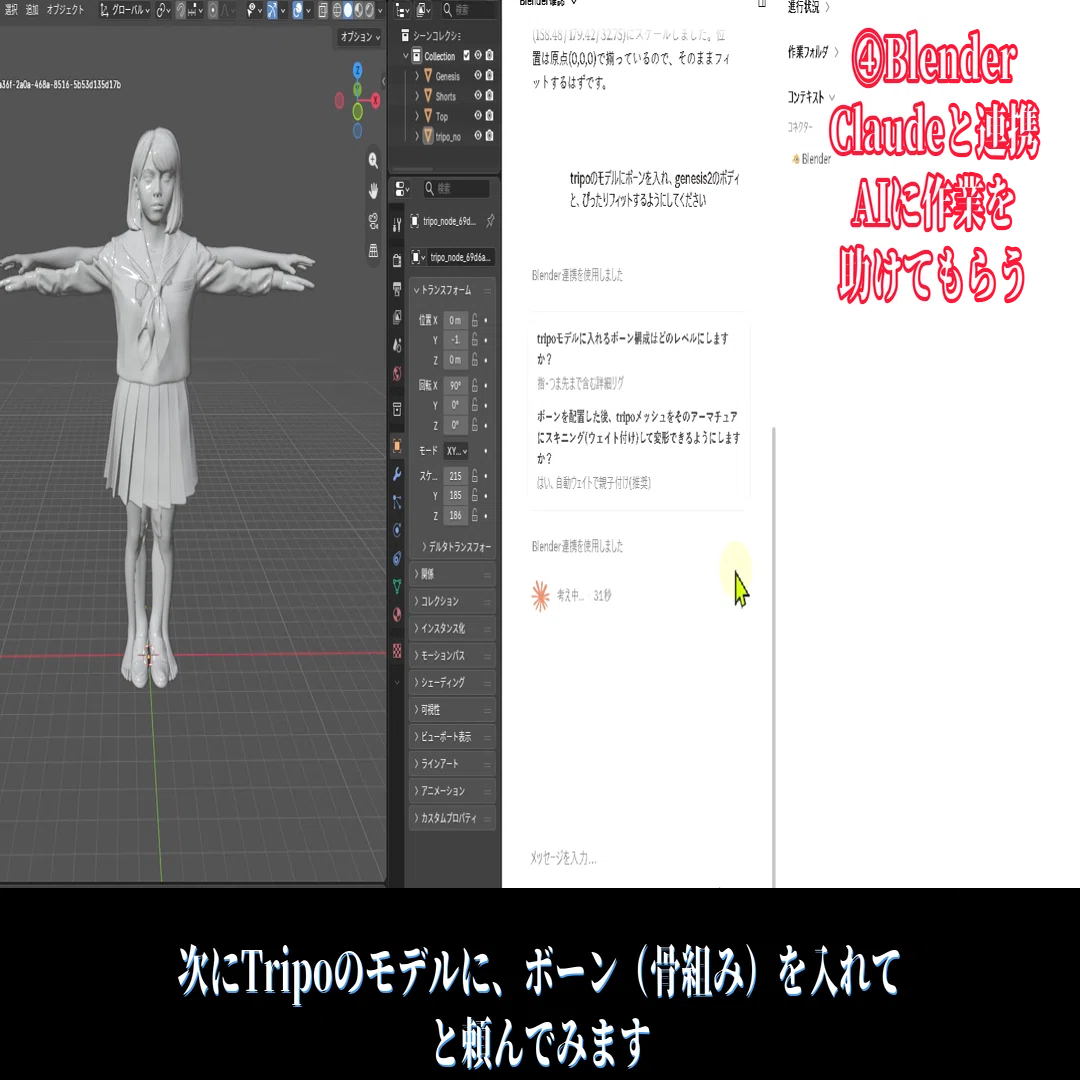Open the World properties tab
The image size is (1080, 1080).
397,373
